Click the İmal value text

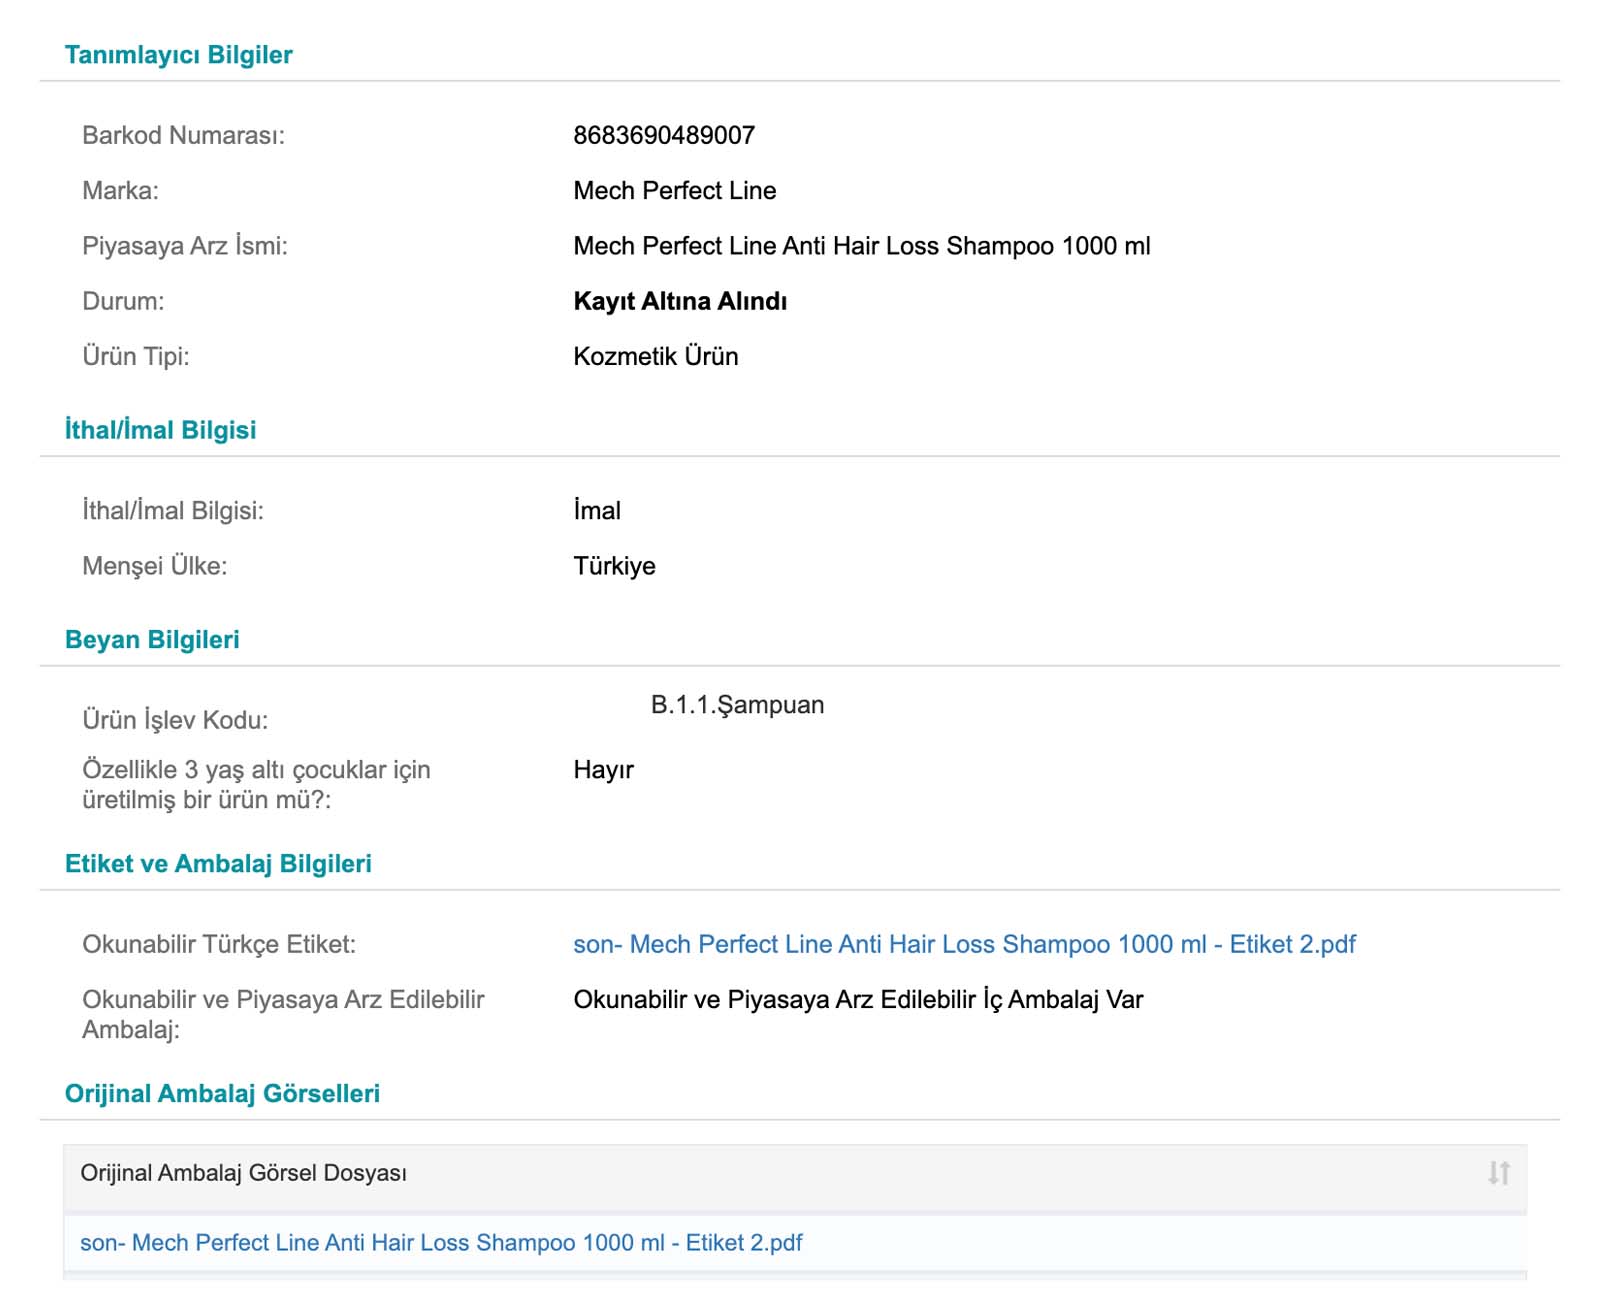click(597, 511)
